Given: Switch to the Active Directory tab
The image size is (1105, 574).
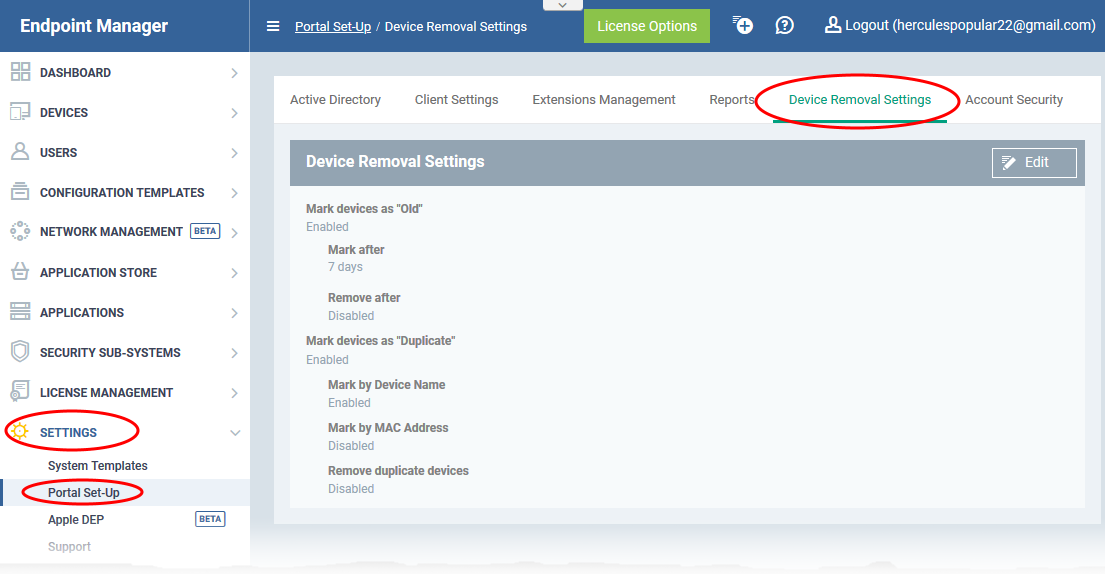Looking at the screenshot, I should pyautogui.click(x=335, y=100).
